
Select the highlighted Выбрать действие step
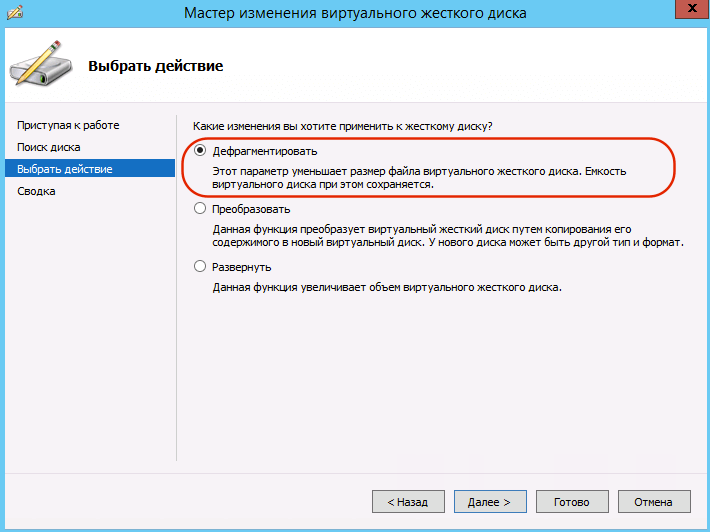point(65,169)
